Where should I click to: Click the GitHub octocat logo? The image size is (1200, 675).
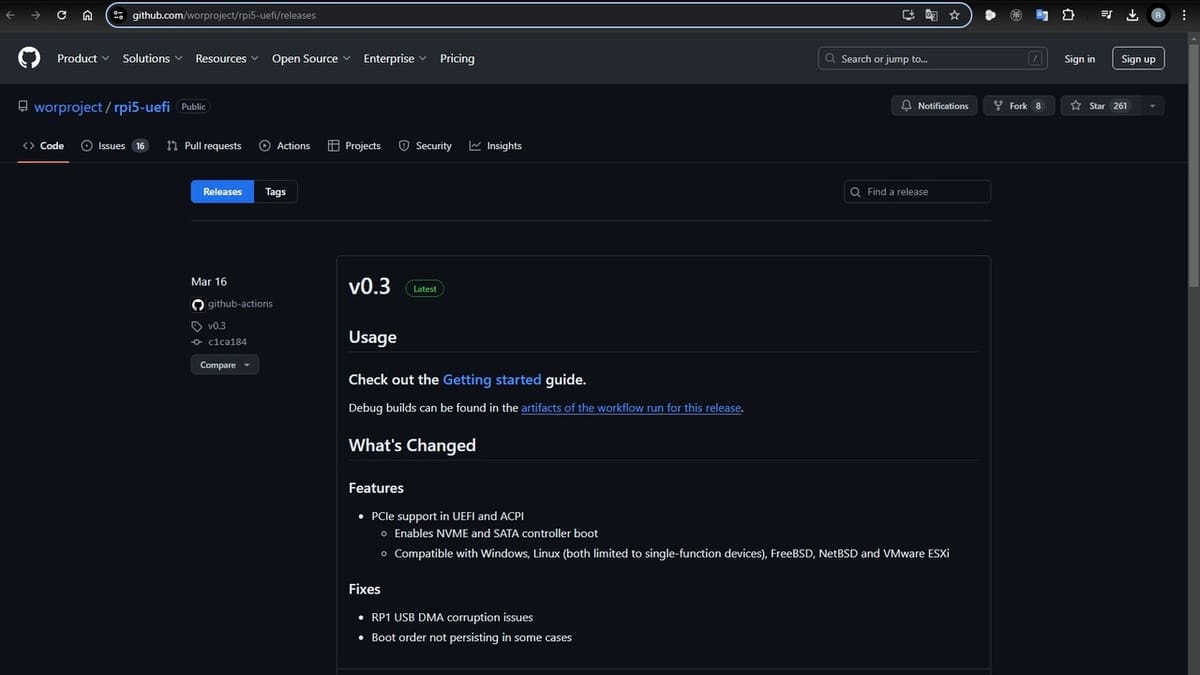(x=29, y=58)
